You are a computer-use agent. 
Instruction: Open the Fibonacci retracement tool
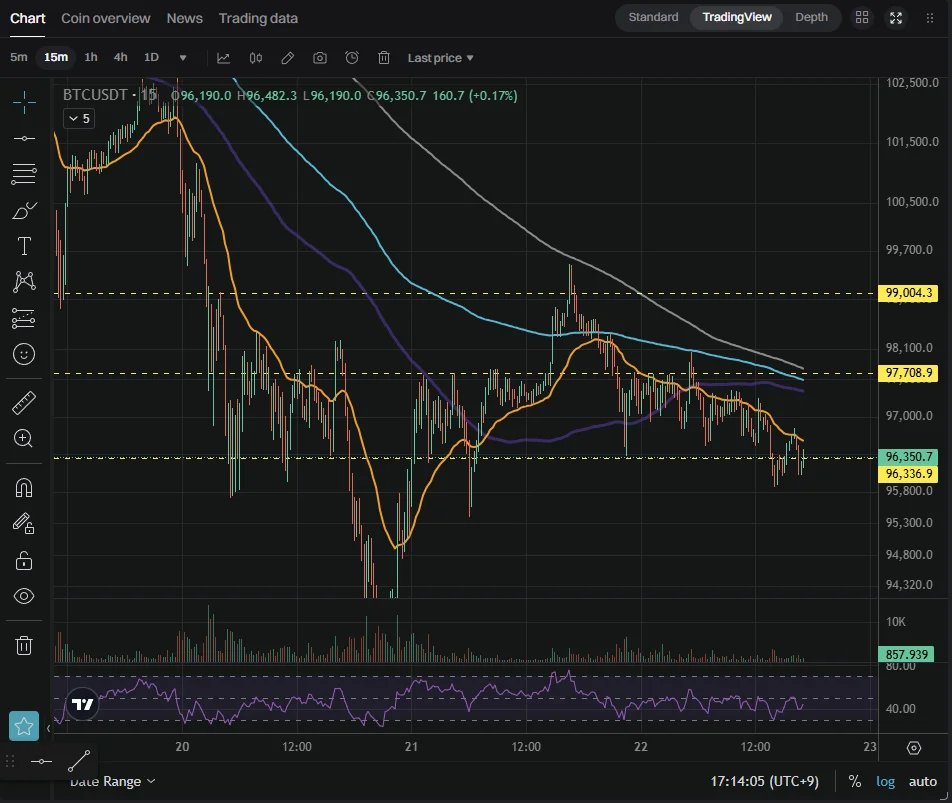pos(24,174)
